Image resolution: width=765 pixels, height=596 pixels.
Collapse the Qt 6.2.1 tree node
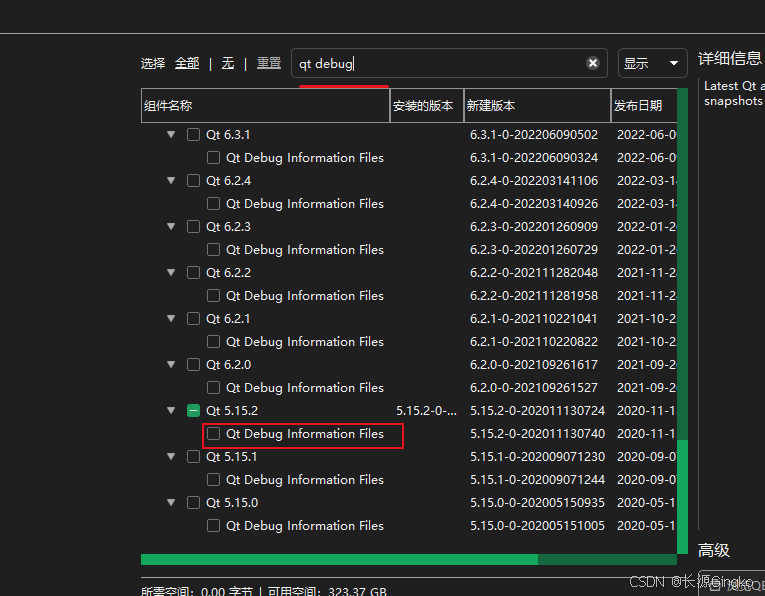[x=171, y=318]
